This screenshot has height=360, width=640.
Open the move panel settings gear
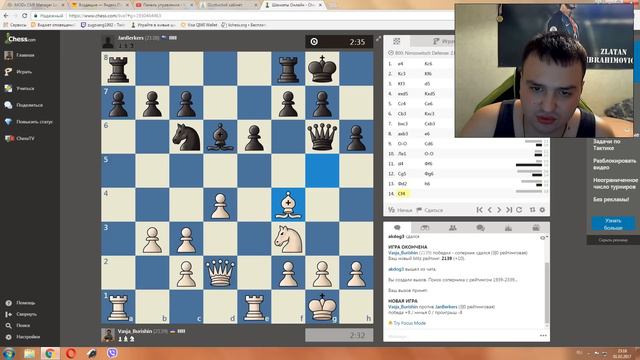(x=542, y=210)
